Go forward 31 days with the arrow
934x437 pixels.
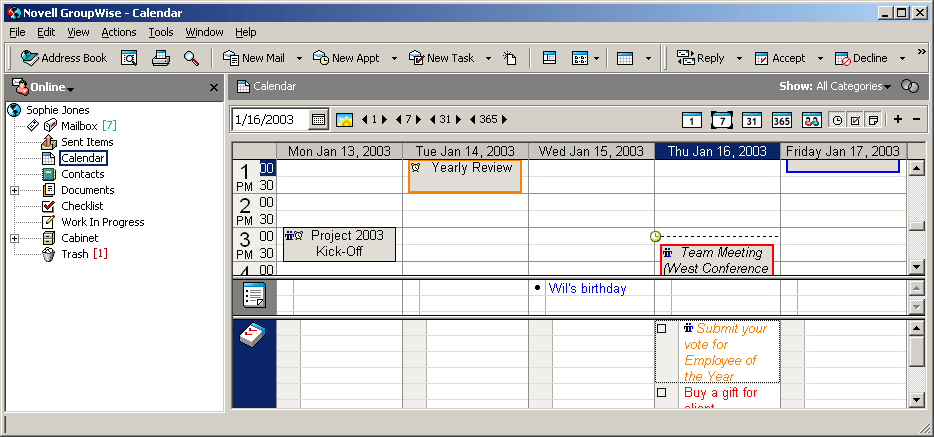coord(459,119)
